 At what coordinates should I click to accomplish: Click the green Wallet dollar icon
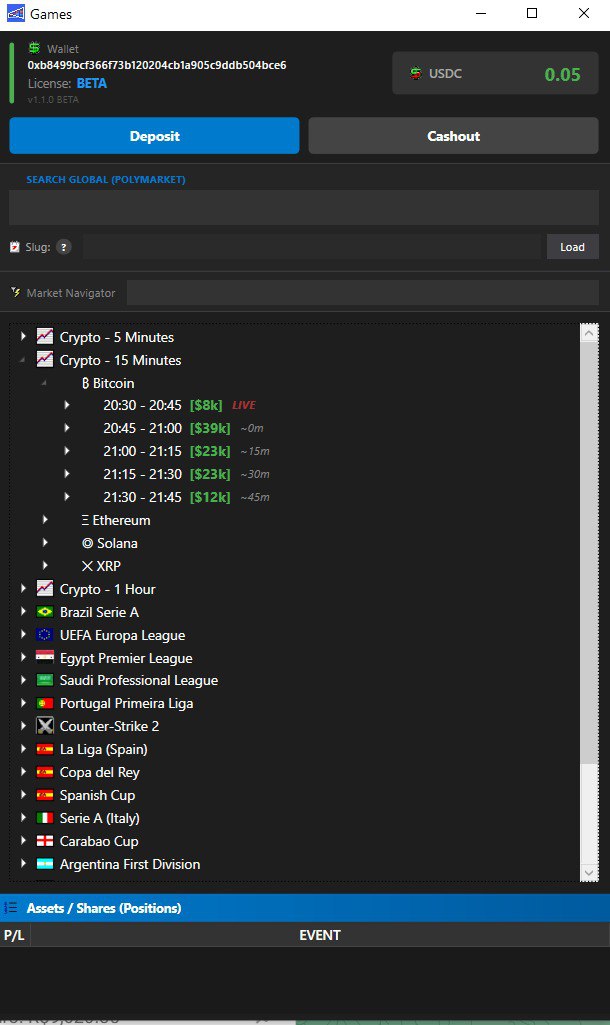pyautogui.click(x=34, y=48)
